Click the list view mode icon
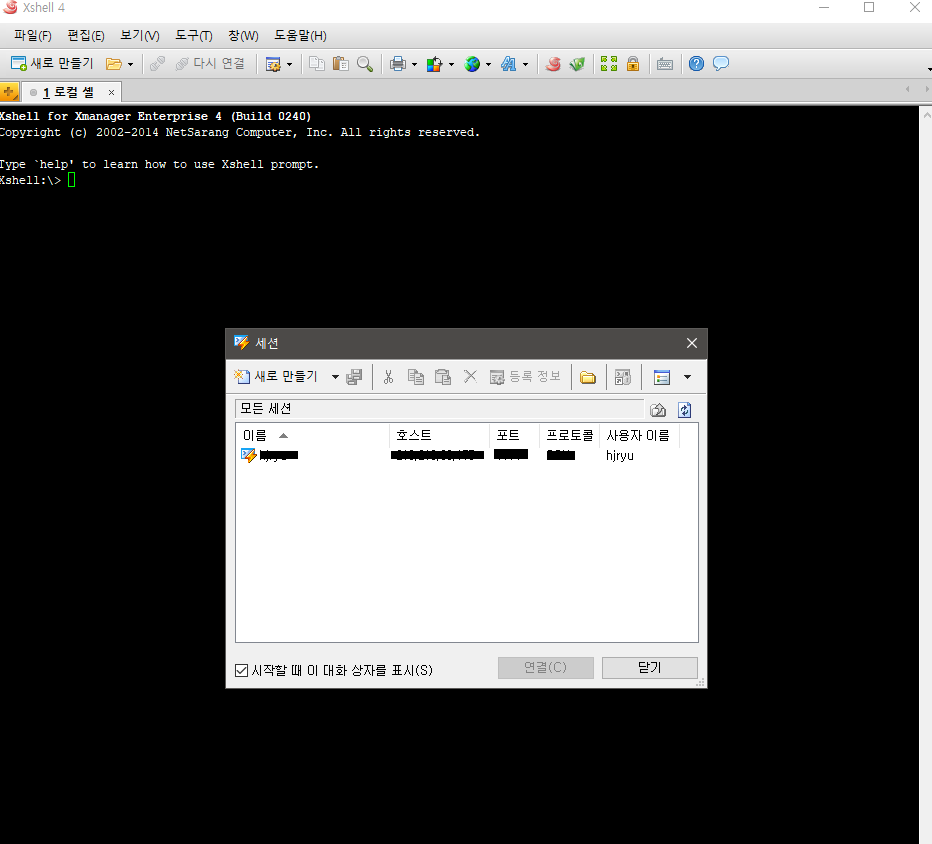 (x=662, y=377)
